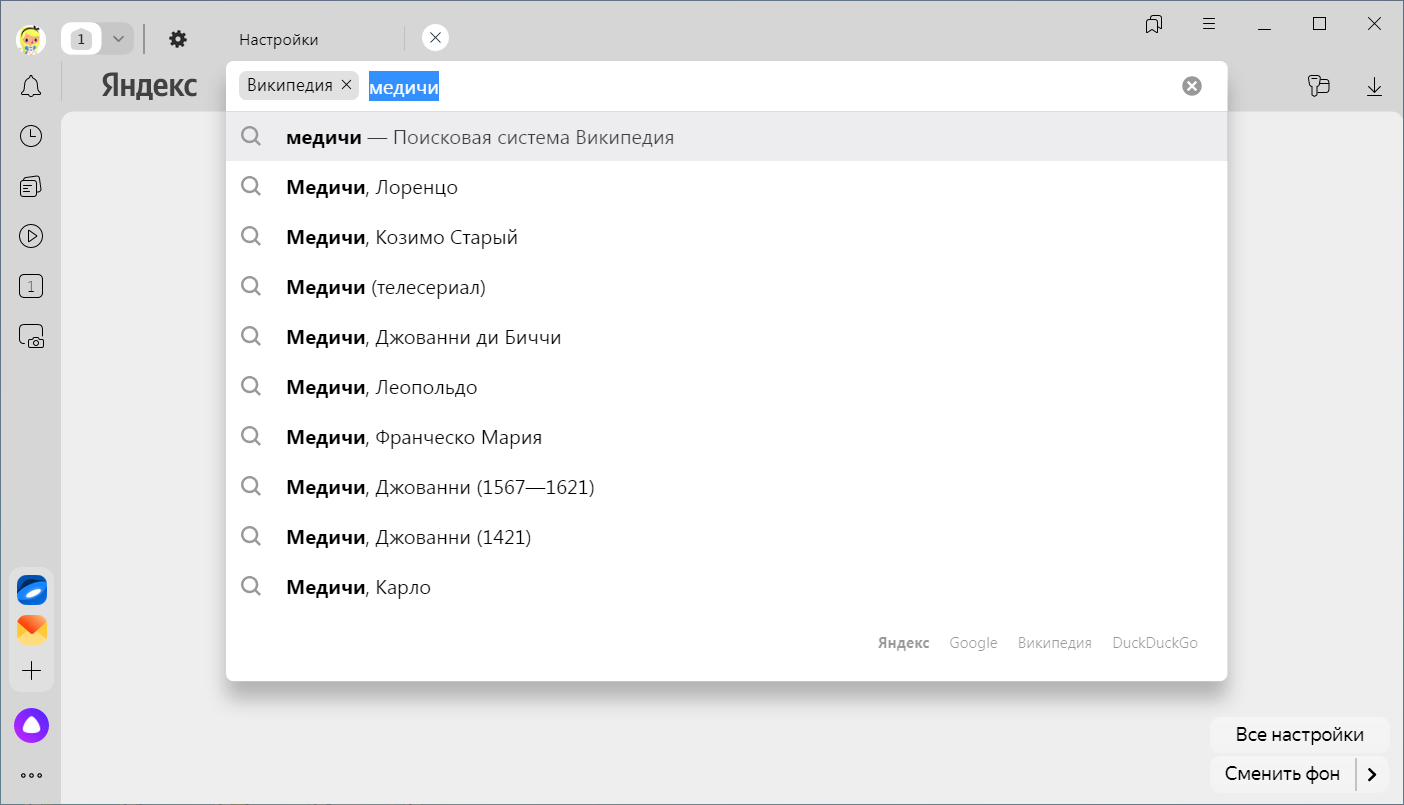This screenshot has width=1404, height=805.
Task: Launch Alice voice assistant
Action: point(32,726)
